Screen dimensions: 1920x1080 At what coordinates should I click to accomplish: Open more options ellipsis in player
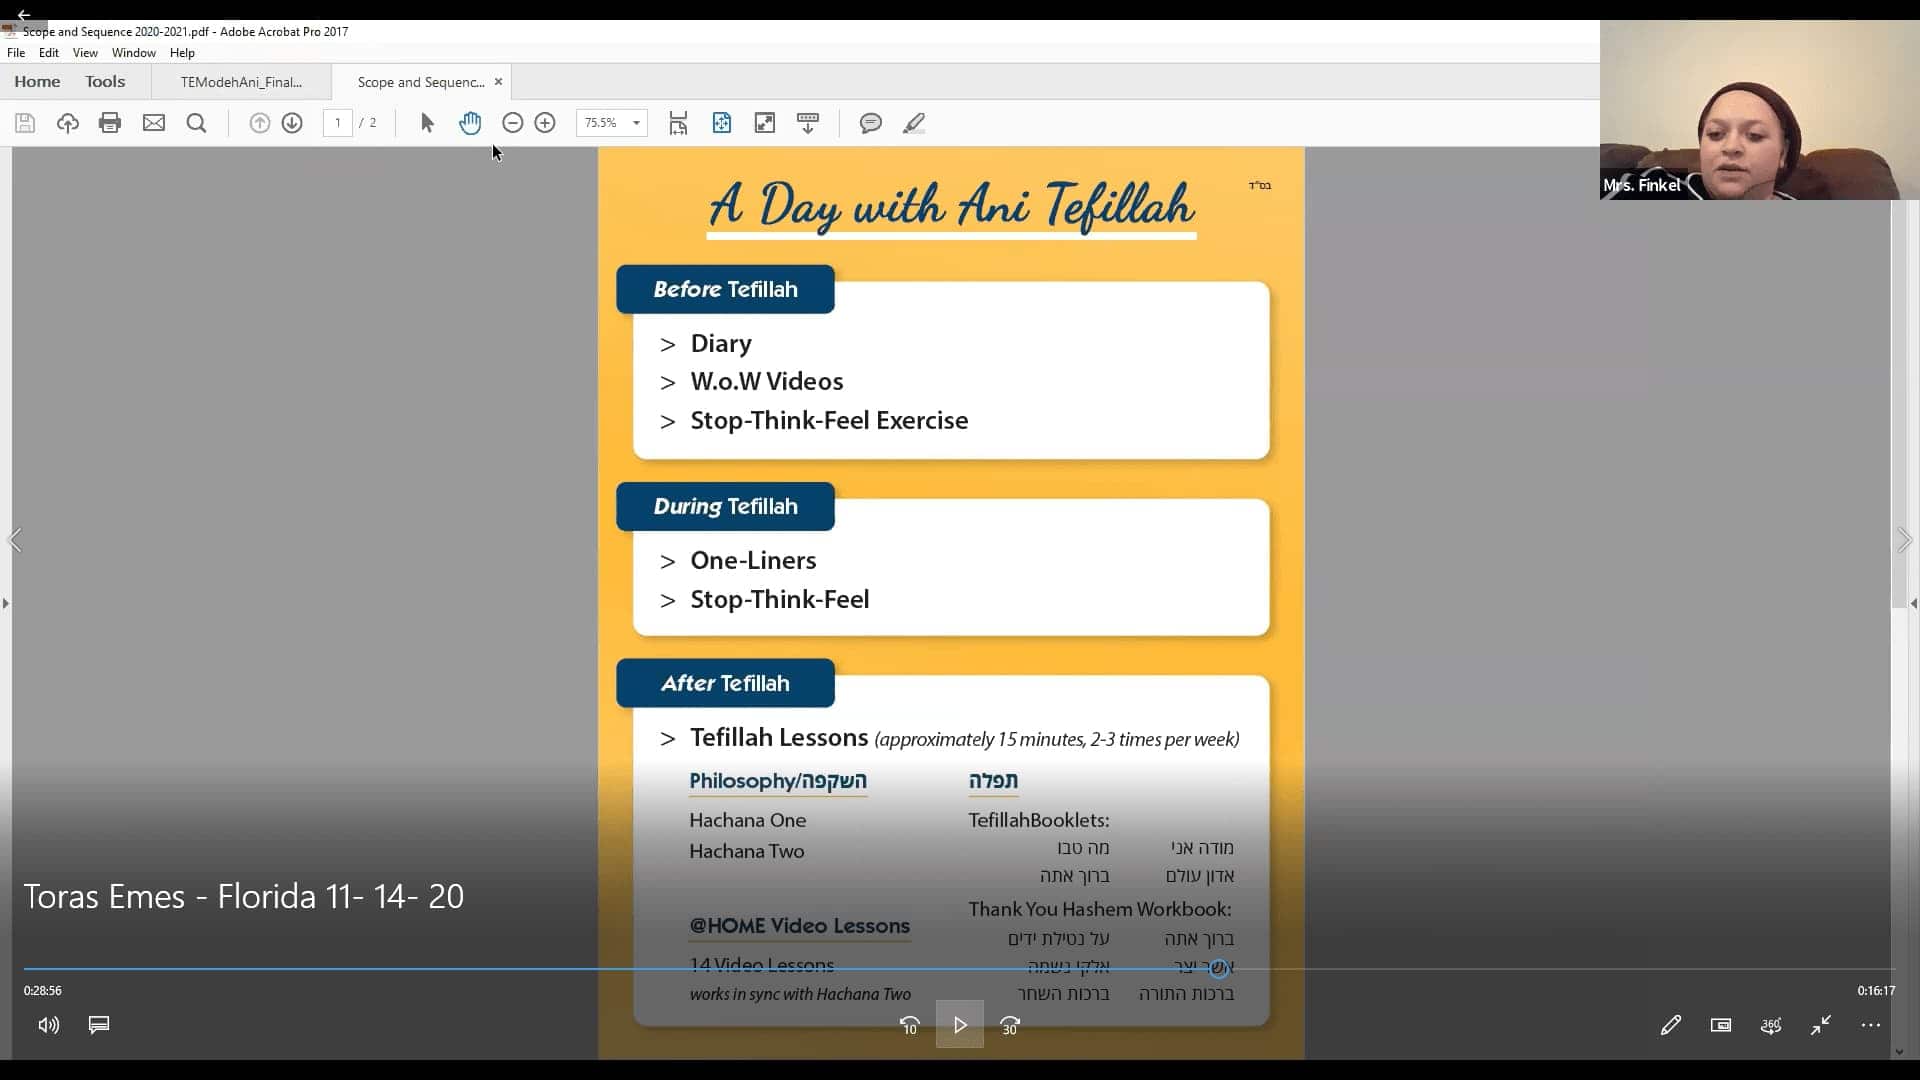(x=1871, y=1025)
